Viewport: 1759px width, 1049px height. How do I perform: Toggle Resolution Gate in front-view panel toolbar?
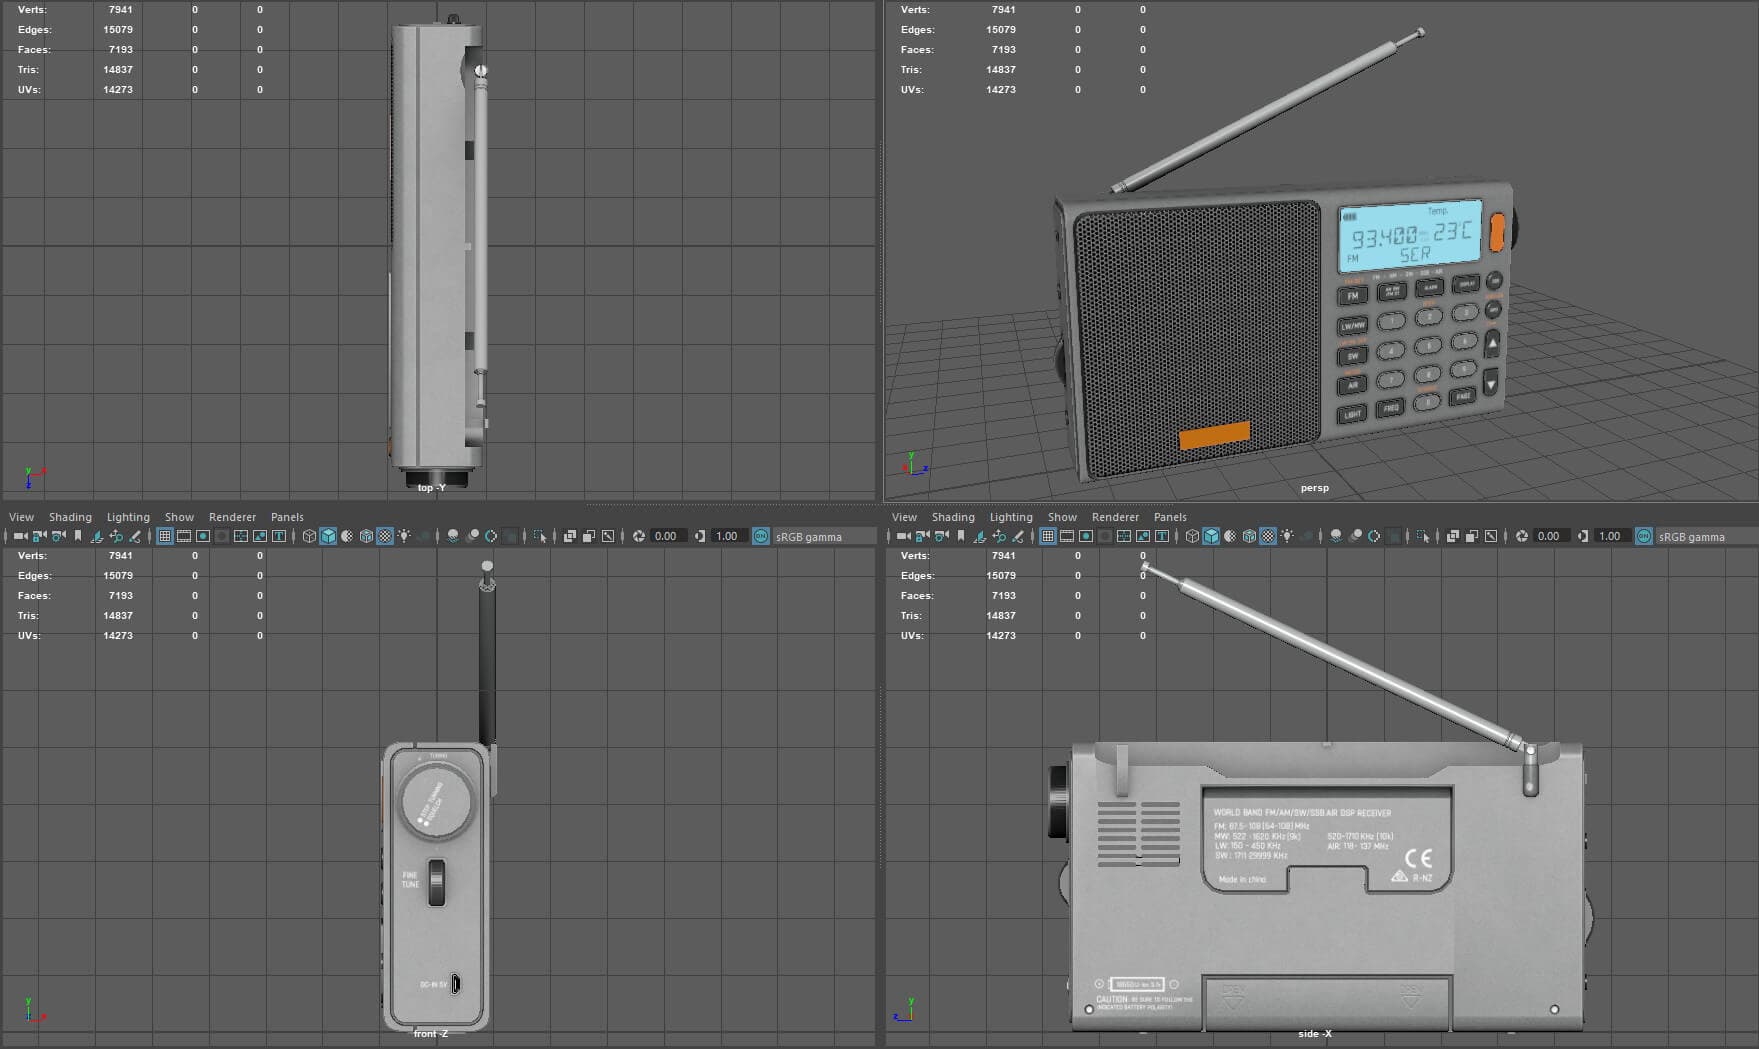click(x=203, y=536)
